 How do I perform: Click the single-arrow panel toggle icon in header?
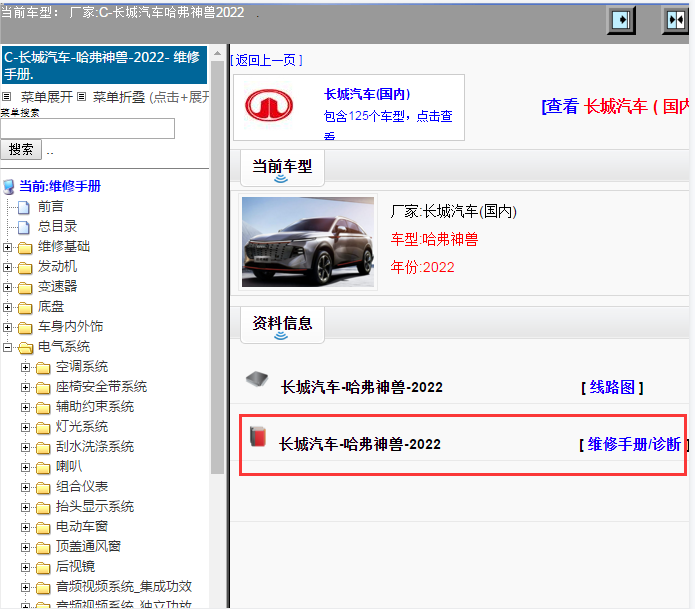pos(621,20)
